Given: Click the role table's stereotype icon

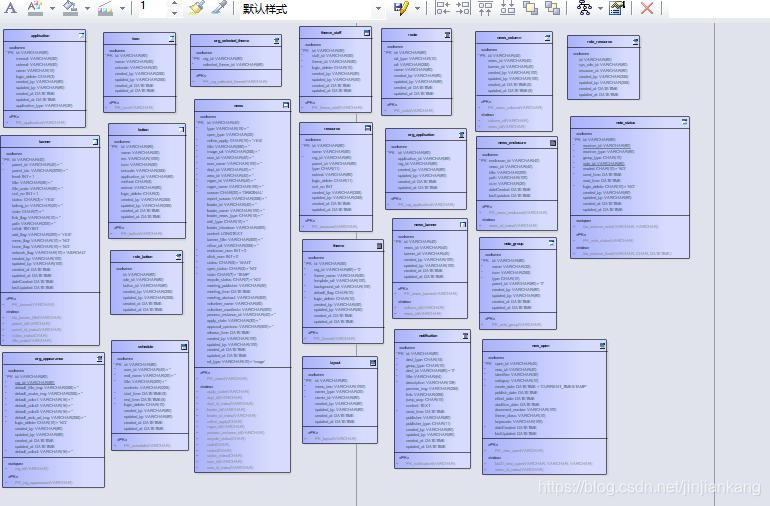Looking at the screenshot, I should 447,35.
